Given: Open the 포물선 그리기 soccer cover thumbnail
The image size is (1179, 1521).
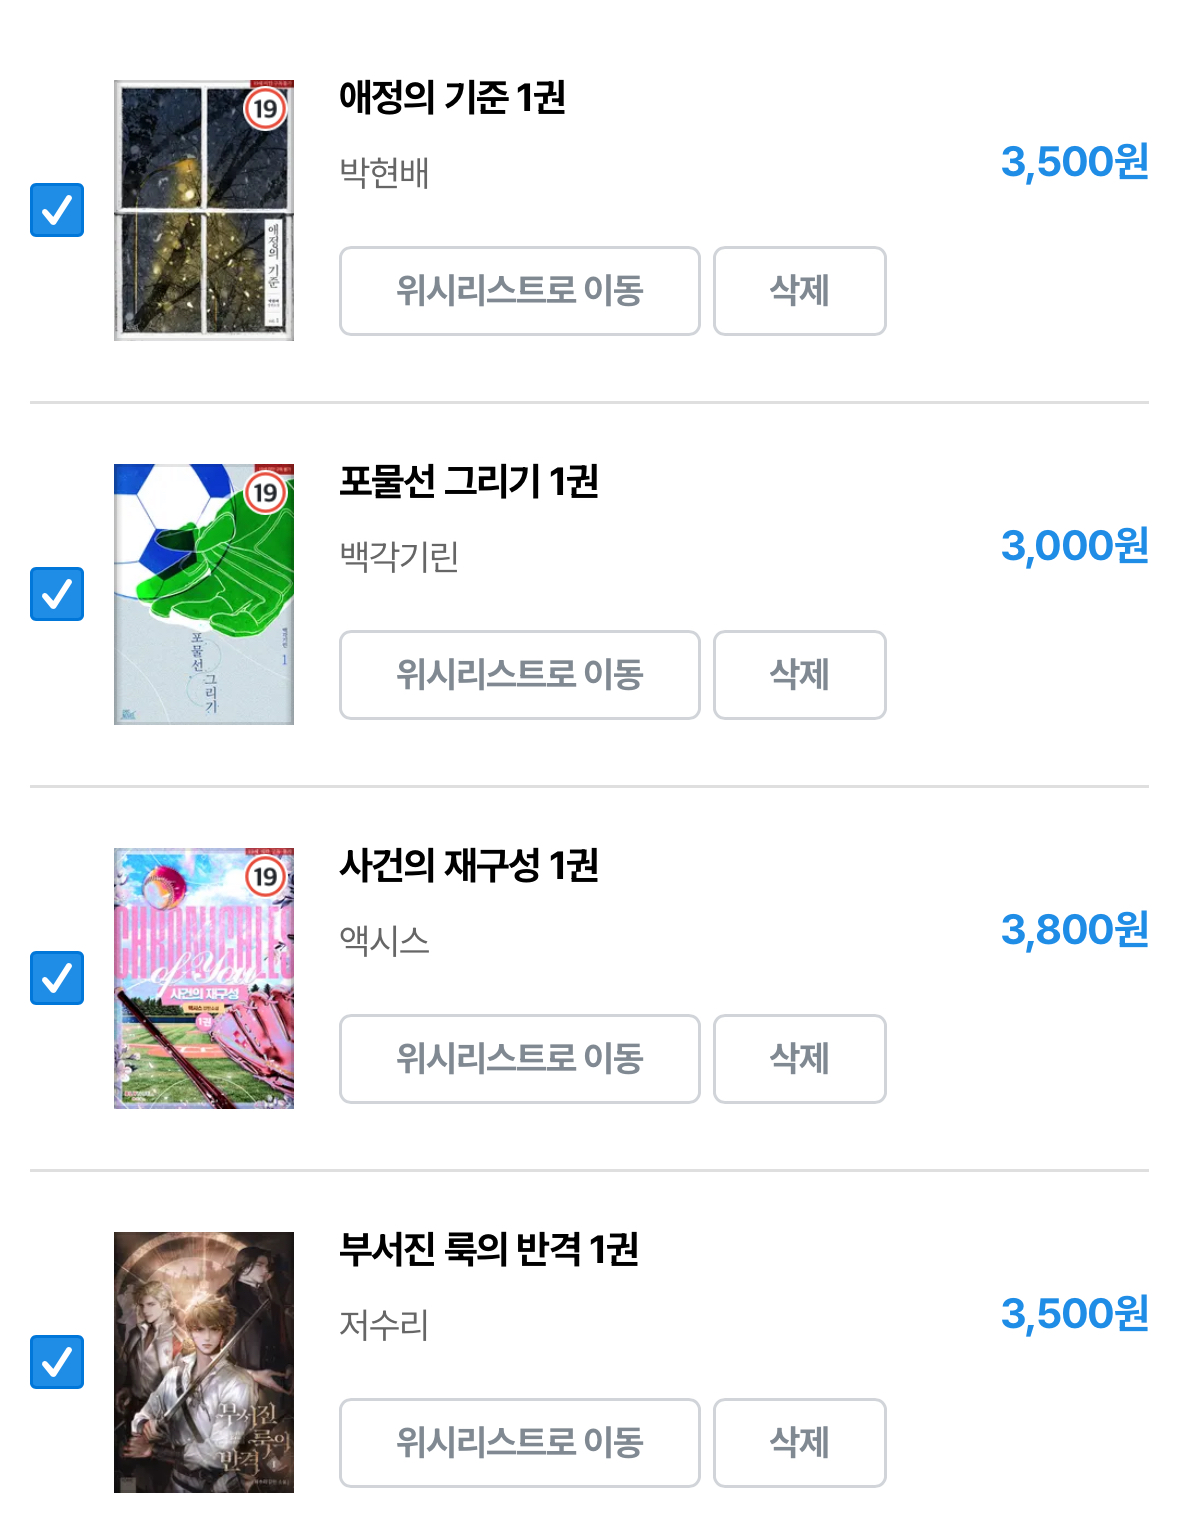Looking at the screenshot, I should (204, 594).
